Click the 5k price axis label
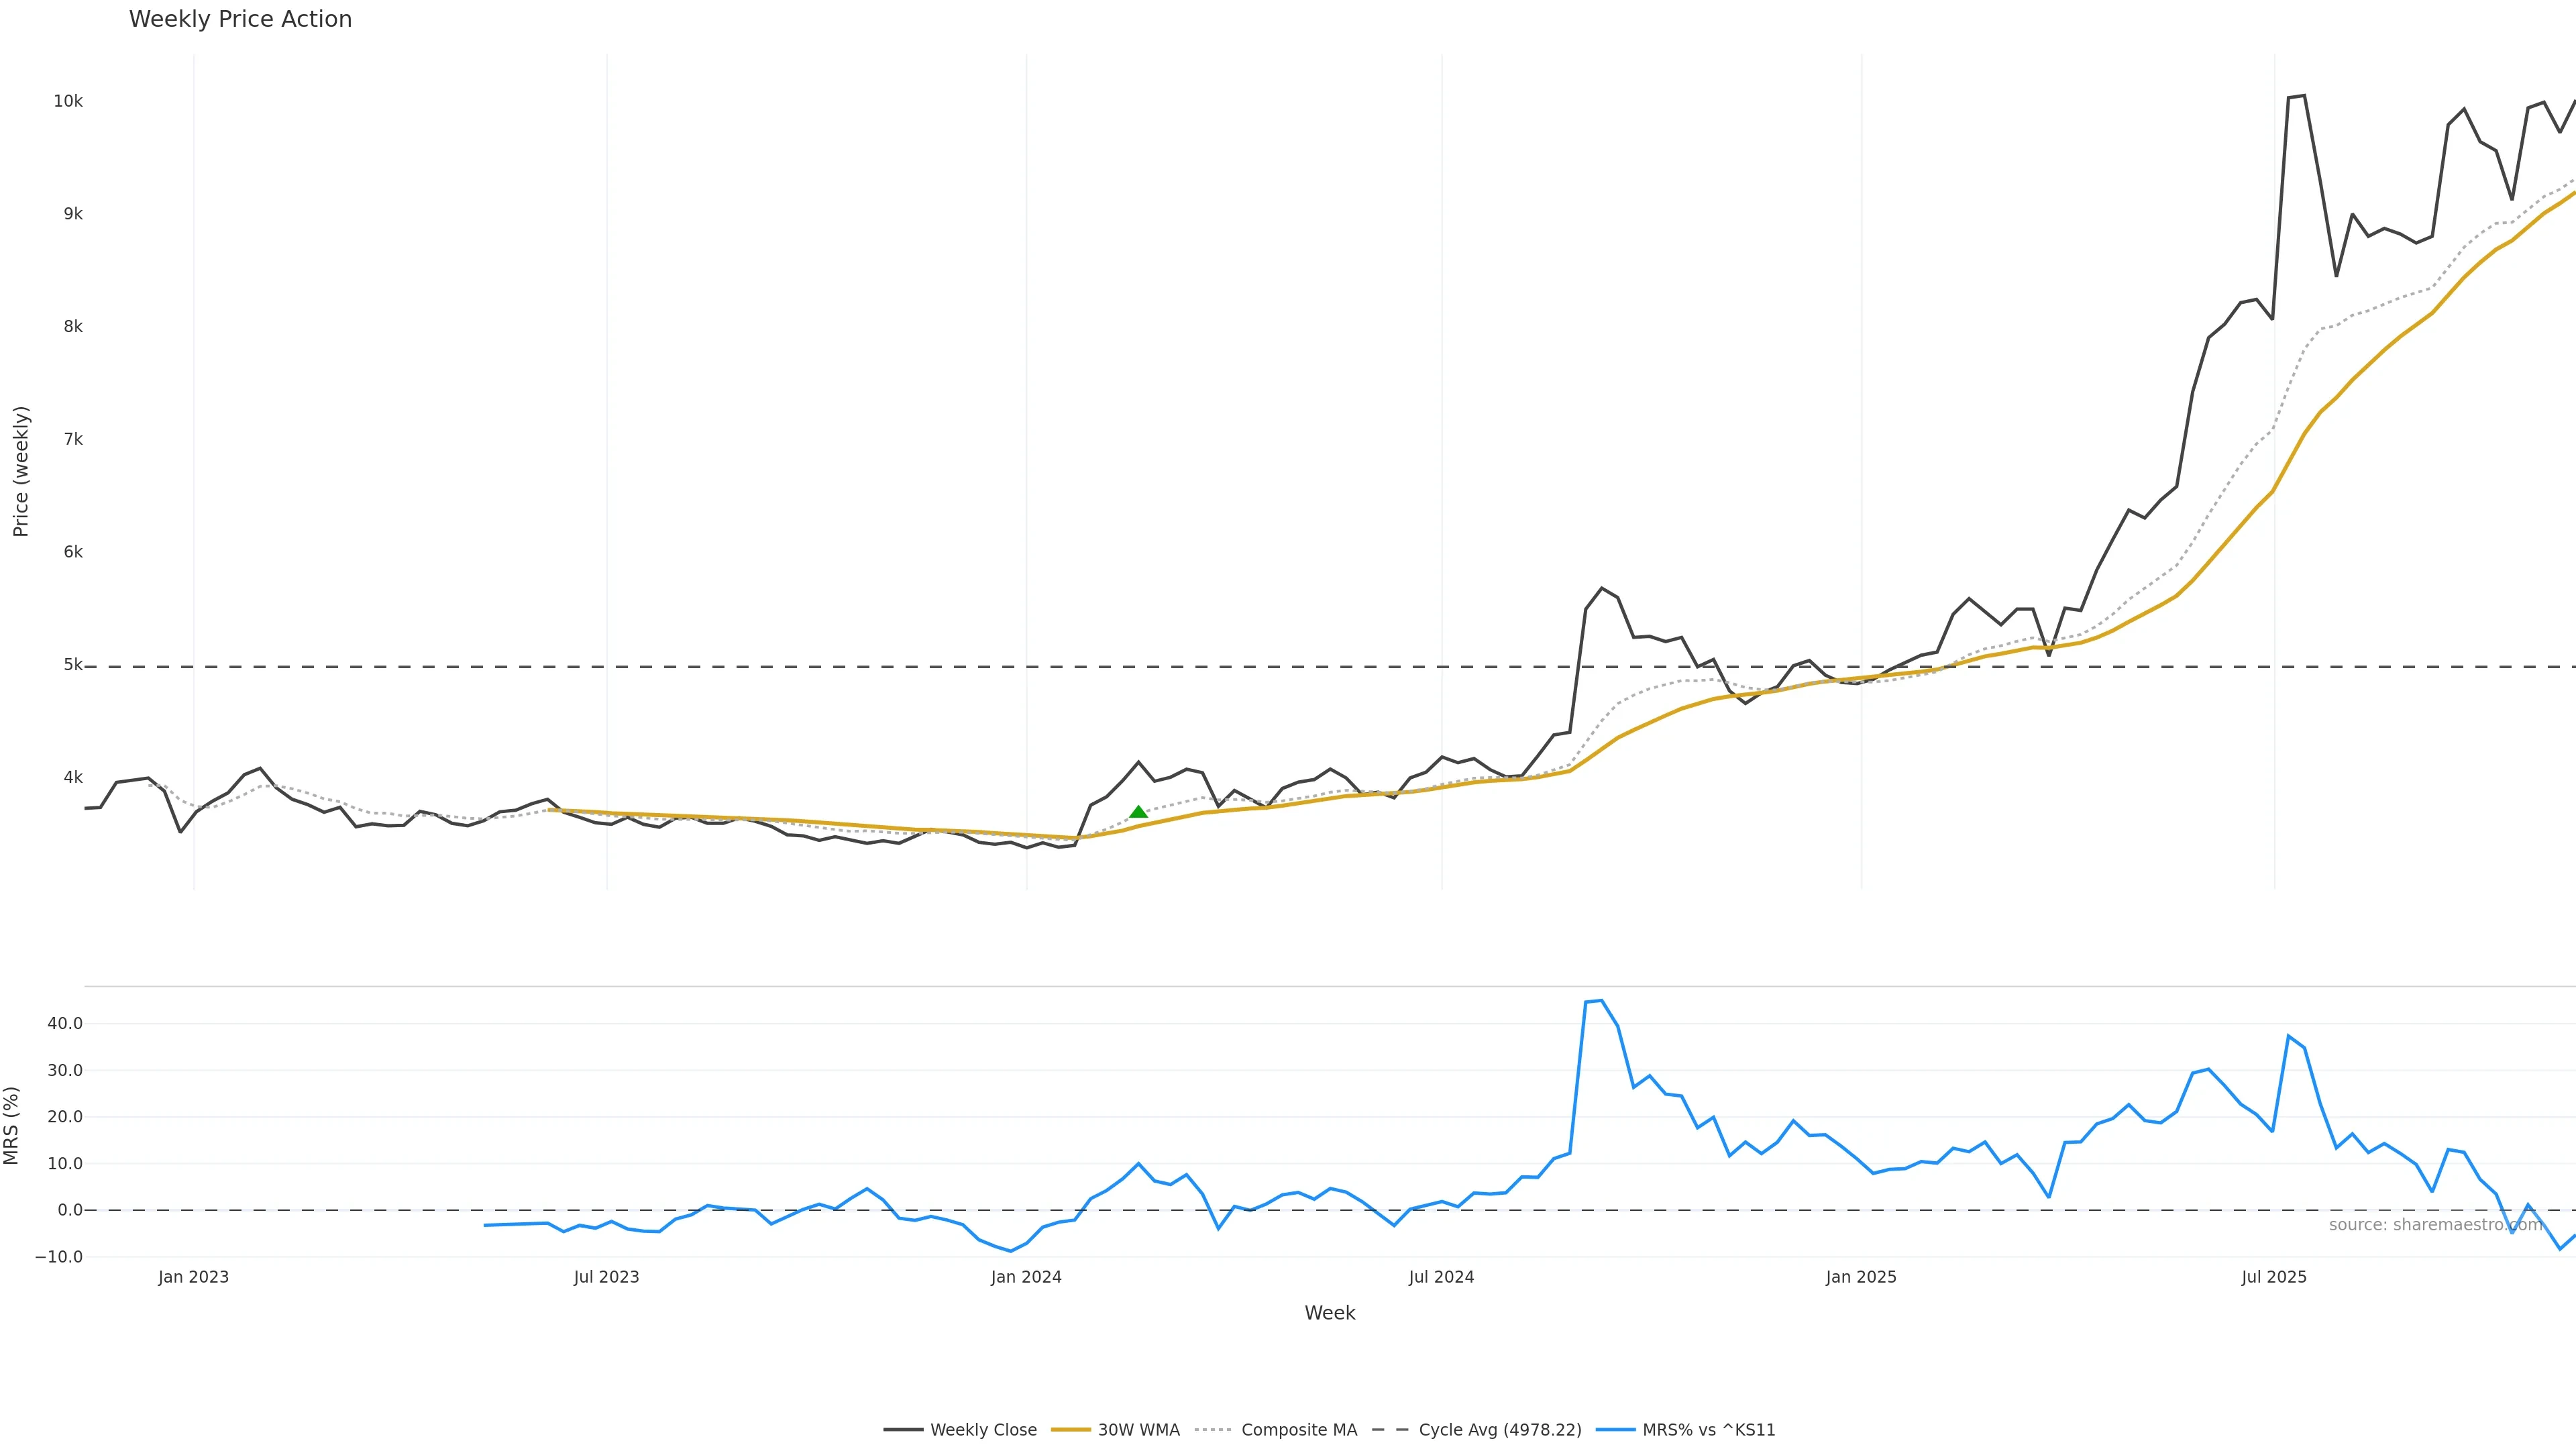Image resolution: width=2576 pixels, height=1449 pixels. click(x=73, y=664)
